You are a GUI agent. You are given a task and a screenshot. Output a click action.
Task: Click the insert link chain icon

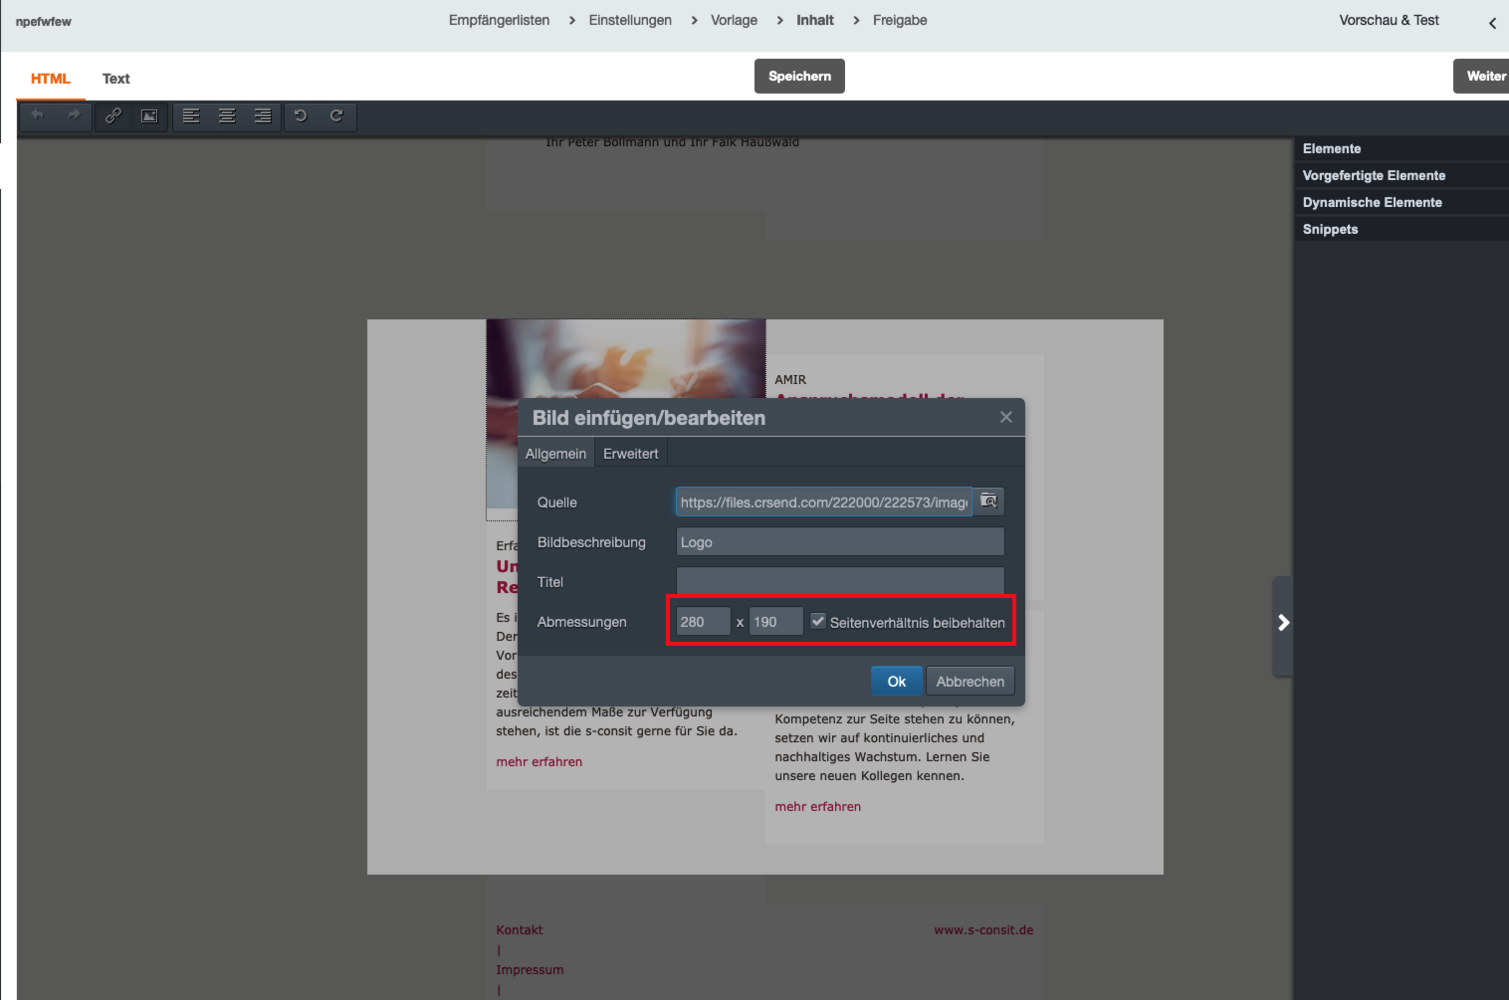click(113, 116)
